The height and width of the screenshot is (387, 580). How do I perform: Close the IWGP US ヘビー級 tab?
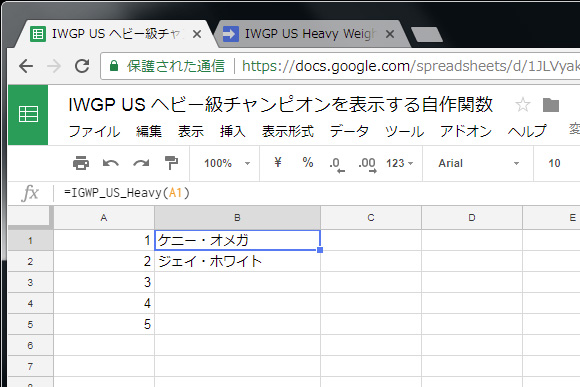click(197, 34)
